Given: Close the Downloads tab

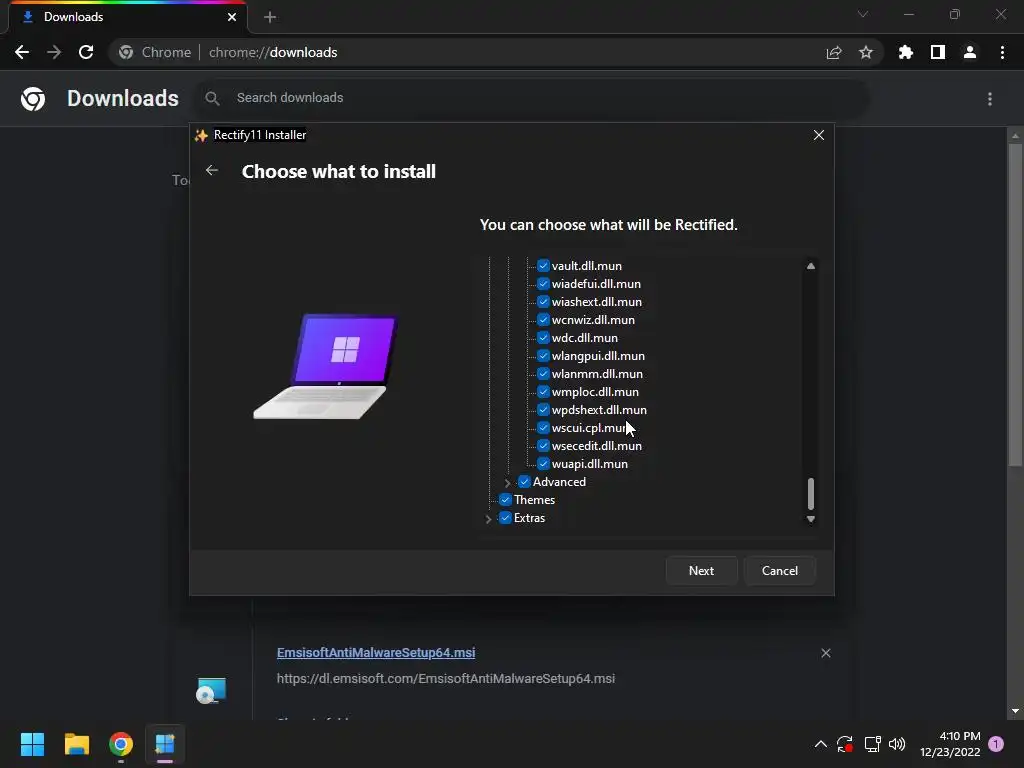Looking at the screenshot, I should tap(232, 17).
